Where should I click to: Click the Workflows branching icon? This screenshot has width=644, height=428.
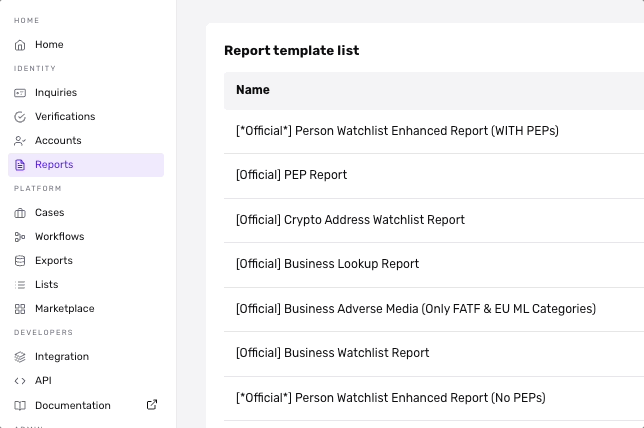coord(21,237)
